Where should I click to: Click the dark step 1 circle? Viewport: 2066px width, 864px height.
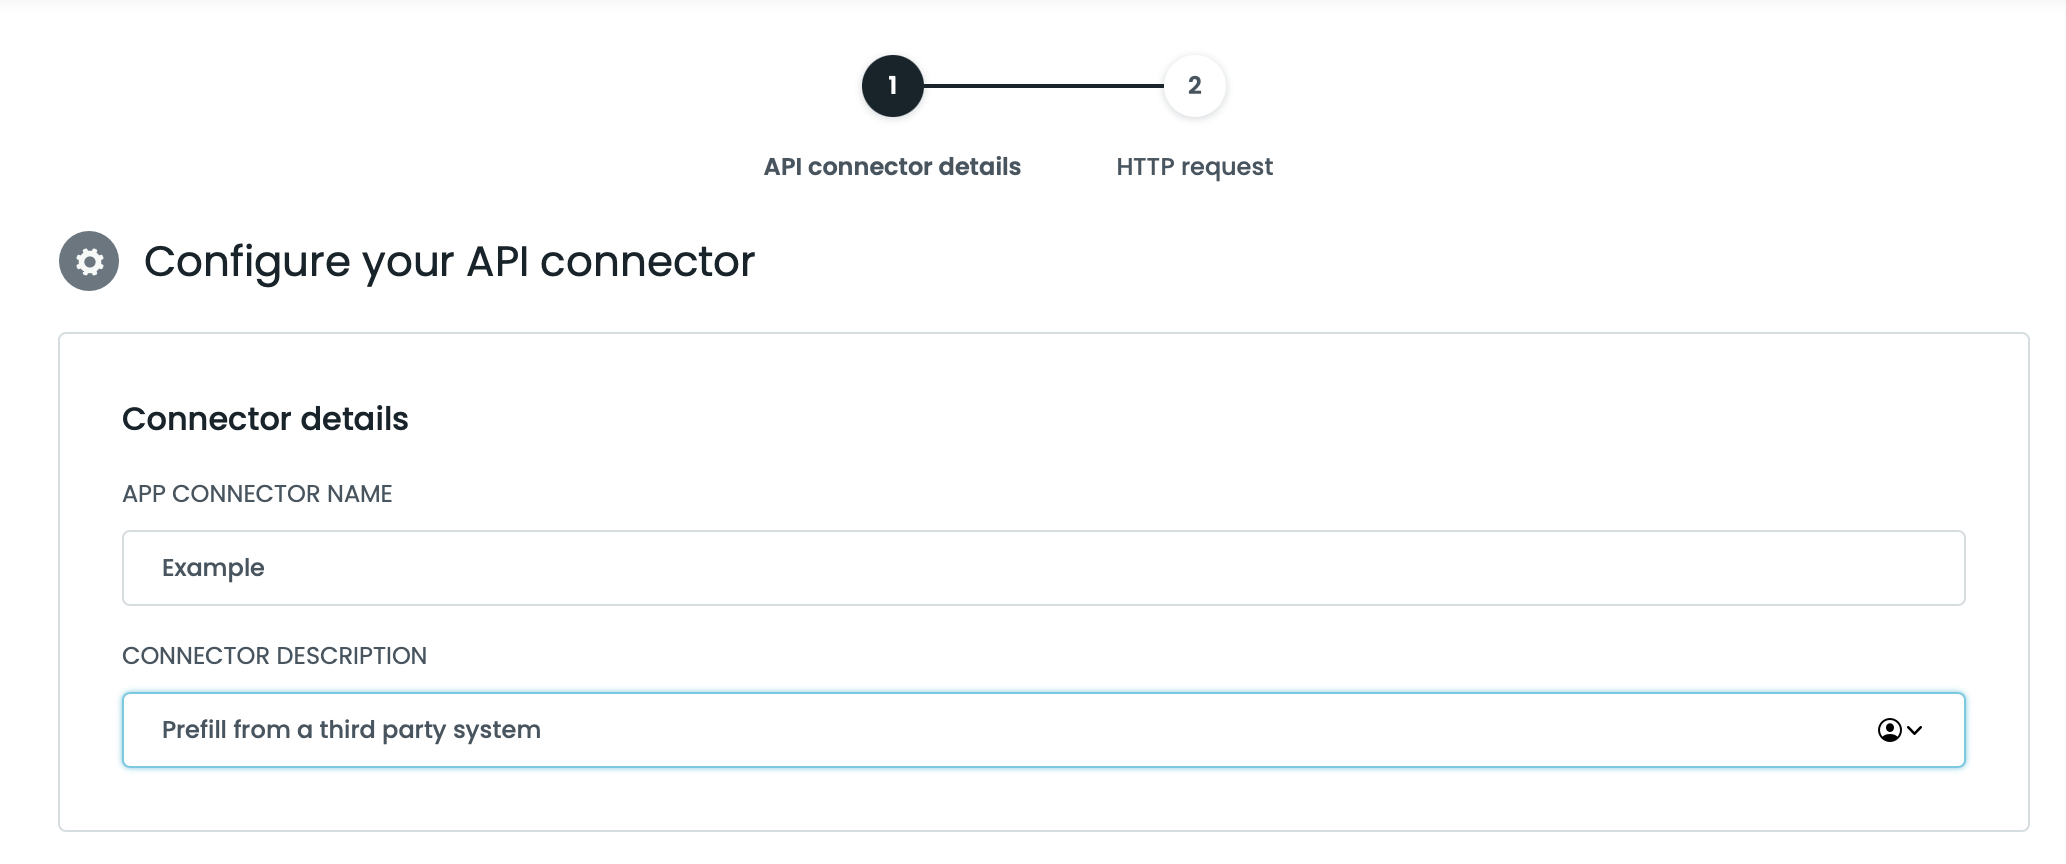[x=892, y=86]
